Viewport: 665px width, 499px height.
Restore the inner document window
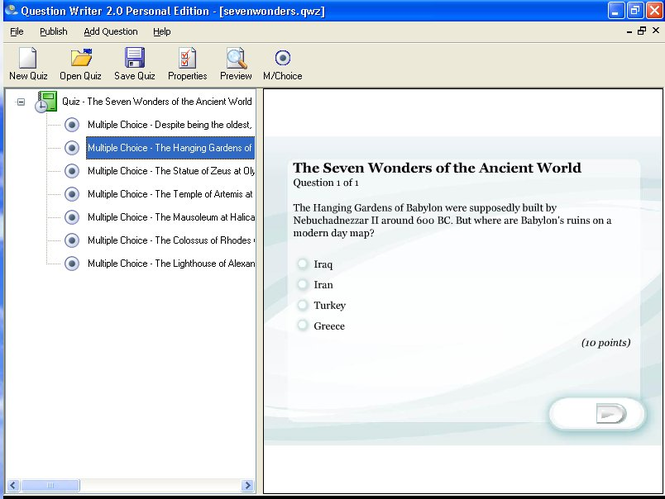pos(642,31)
